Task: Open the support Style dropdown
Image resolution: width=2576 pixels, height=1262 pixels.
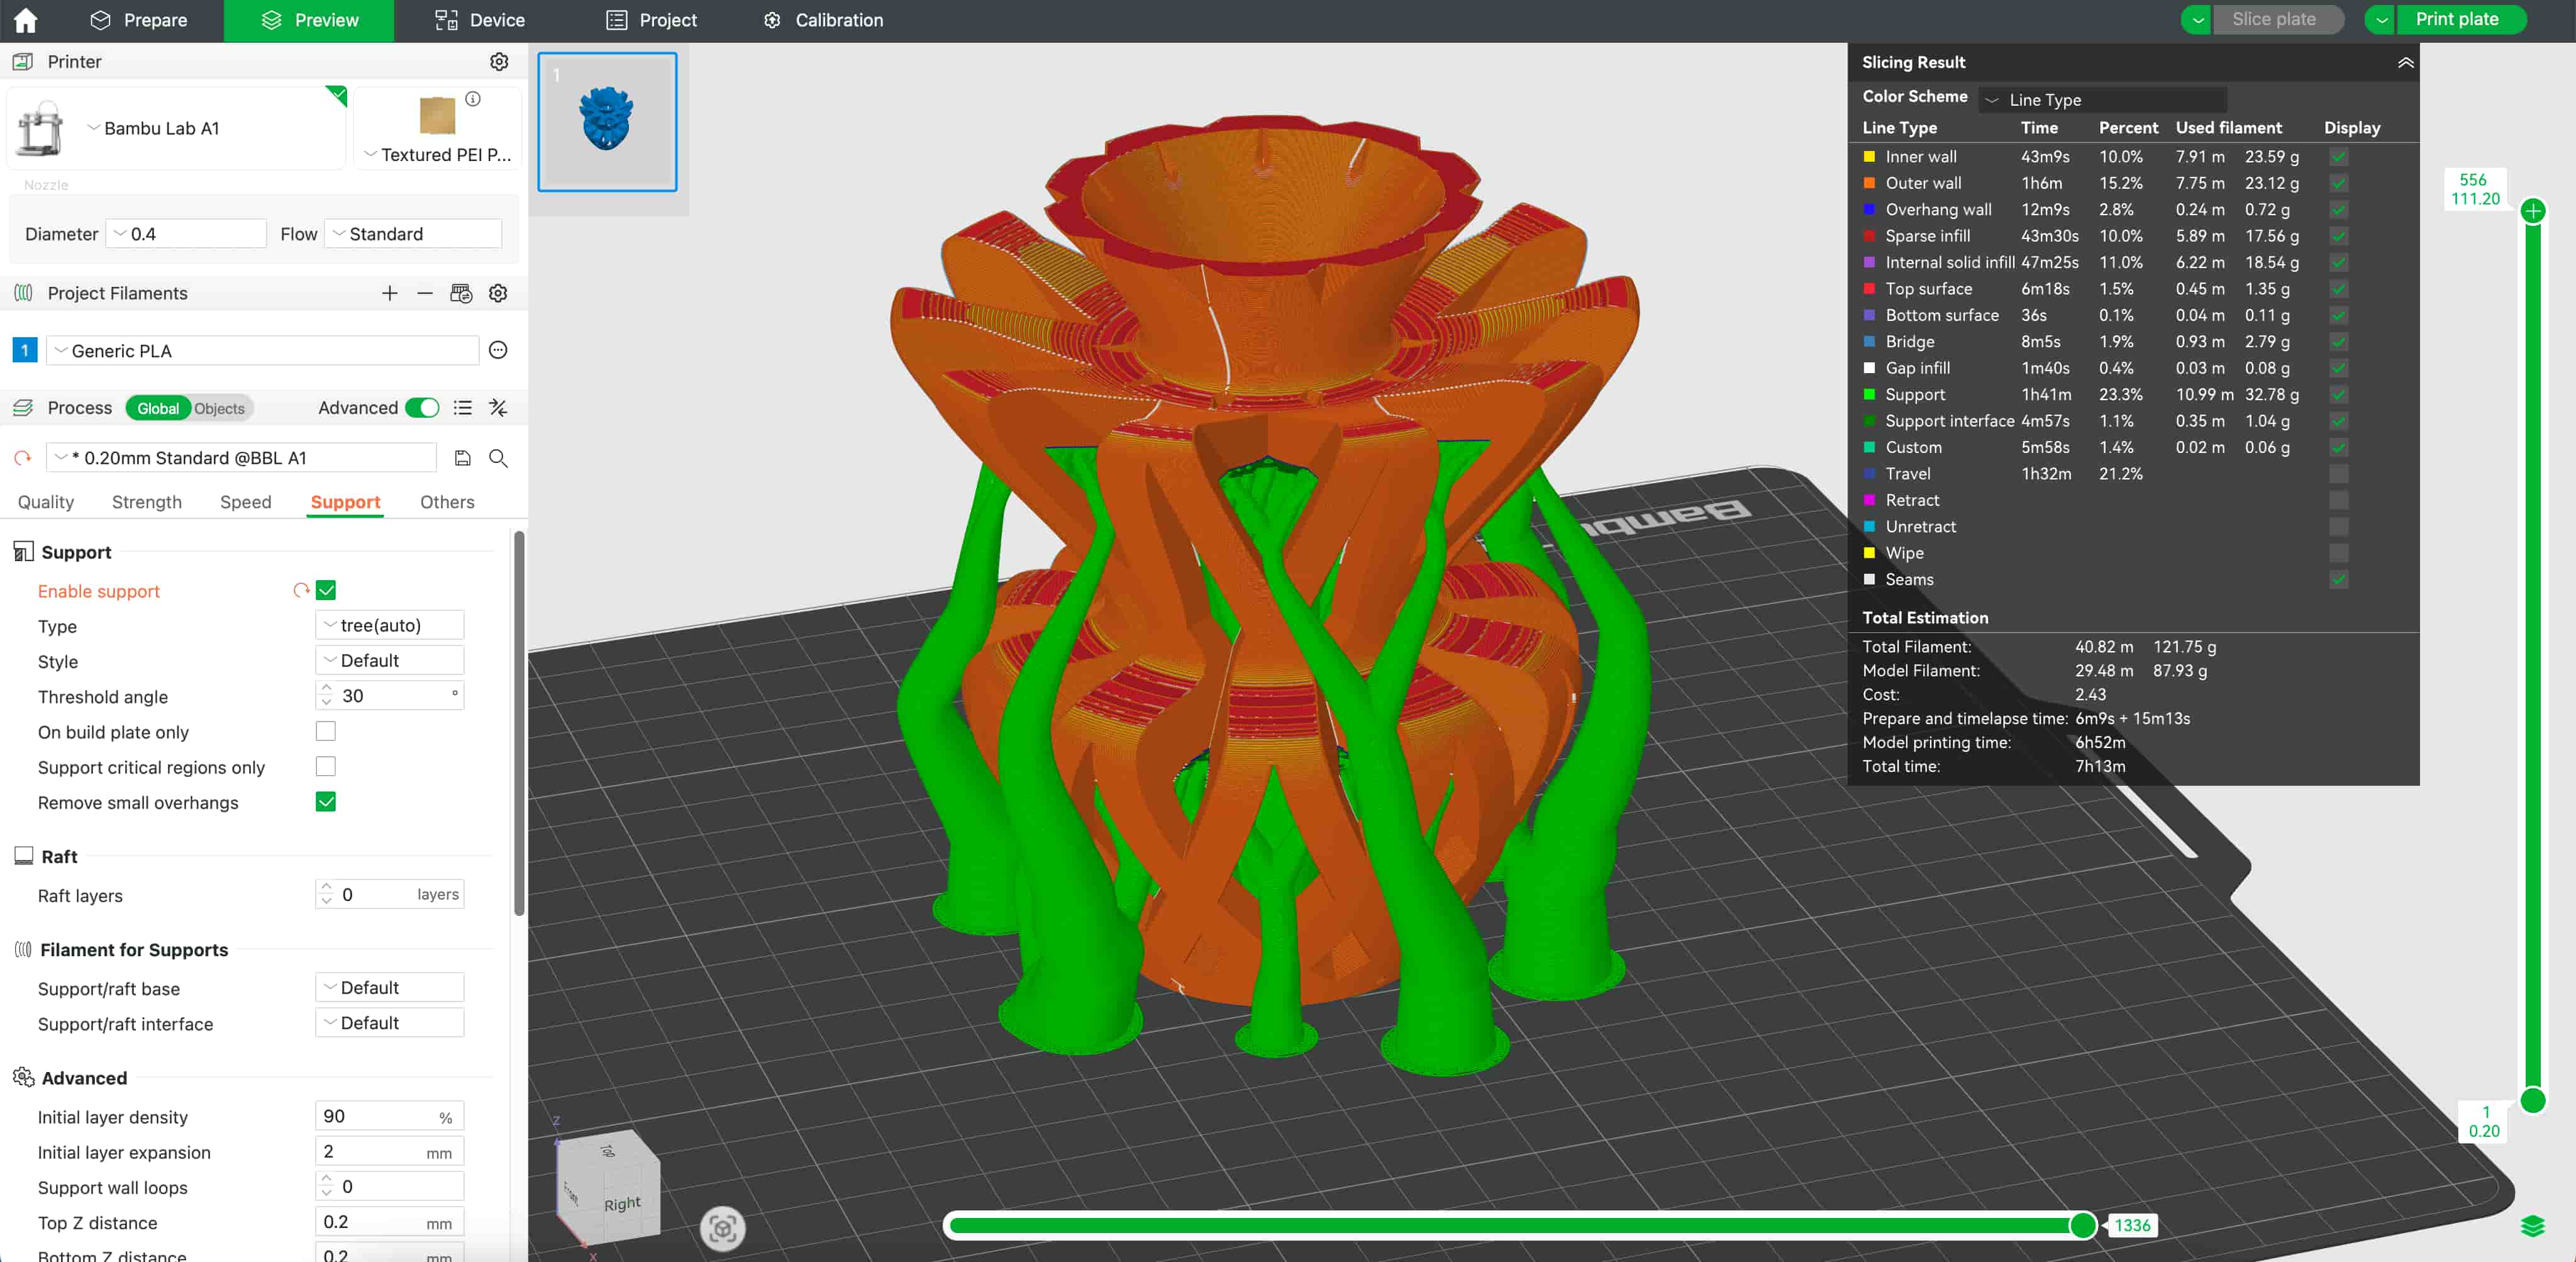Action: (390, 660)
